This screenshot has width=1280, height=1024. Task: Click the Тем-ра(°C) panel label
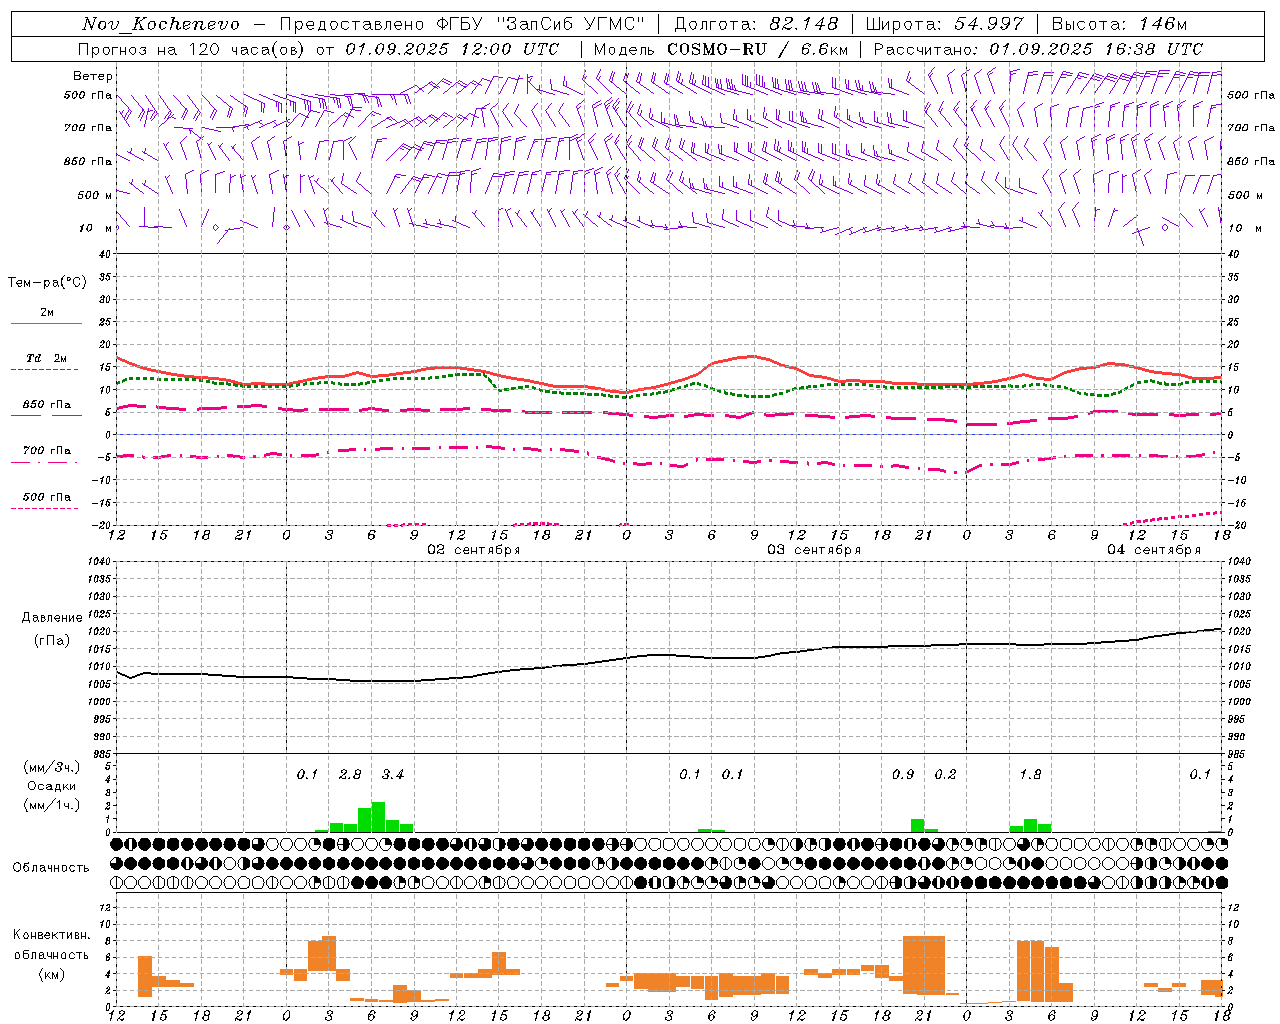[x=47, y=283]
